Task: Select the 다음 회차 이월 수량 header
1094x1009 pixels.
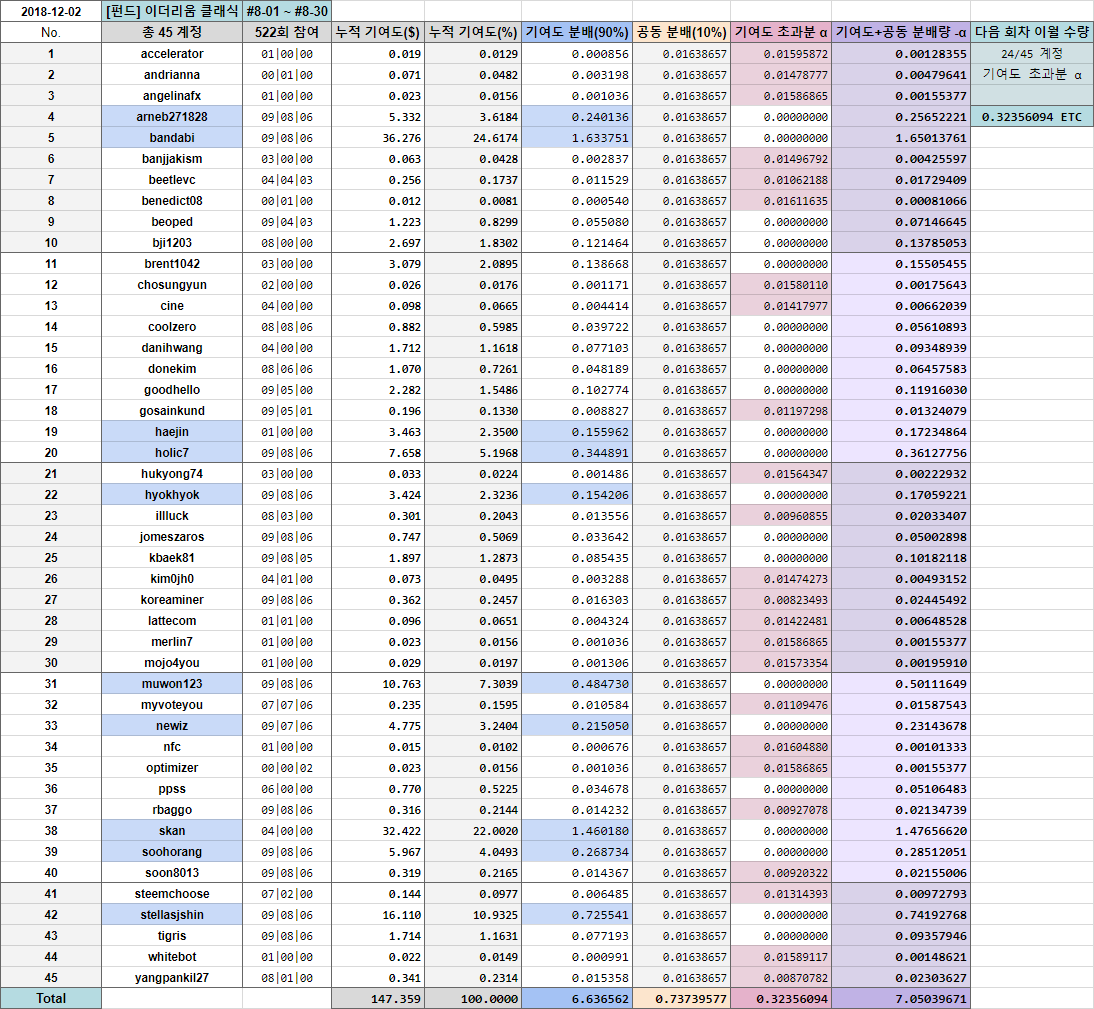Action: point(1032,32)
